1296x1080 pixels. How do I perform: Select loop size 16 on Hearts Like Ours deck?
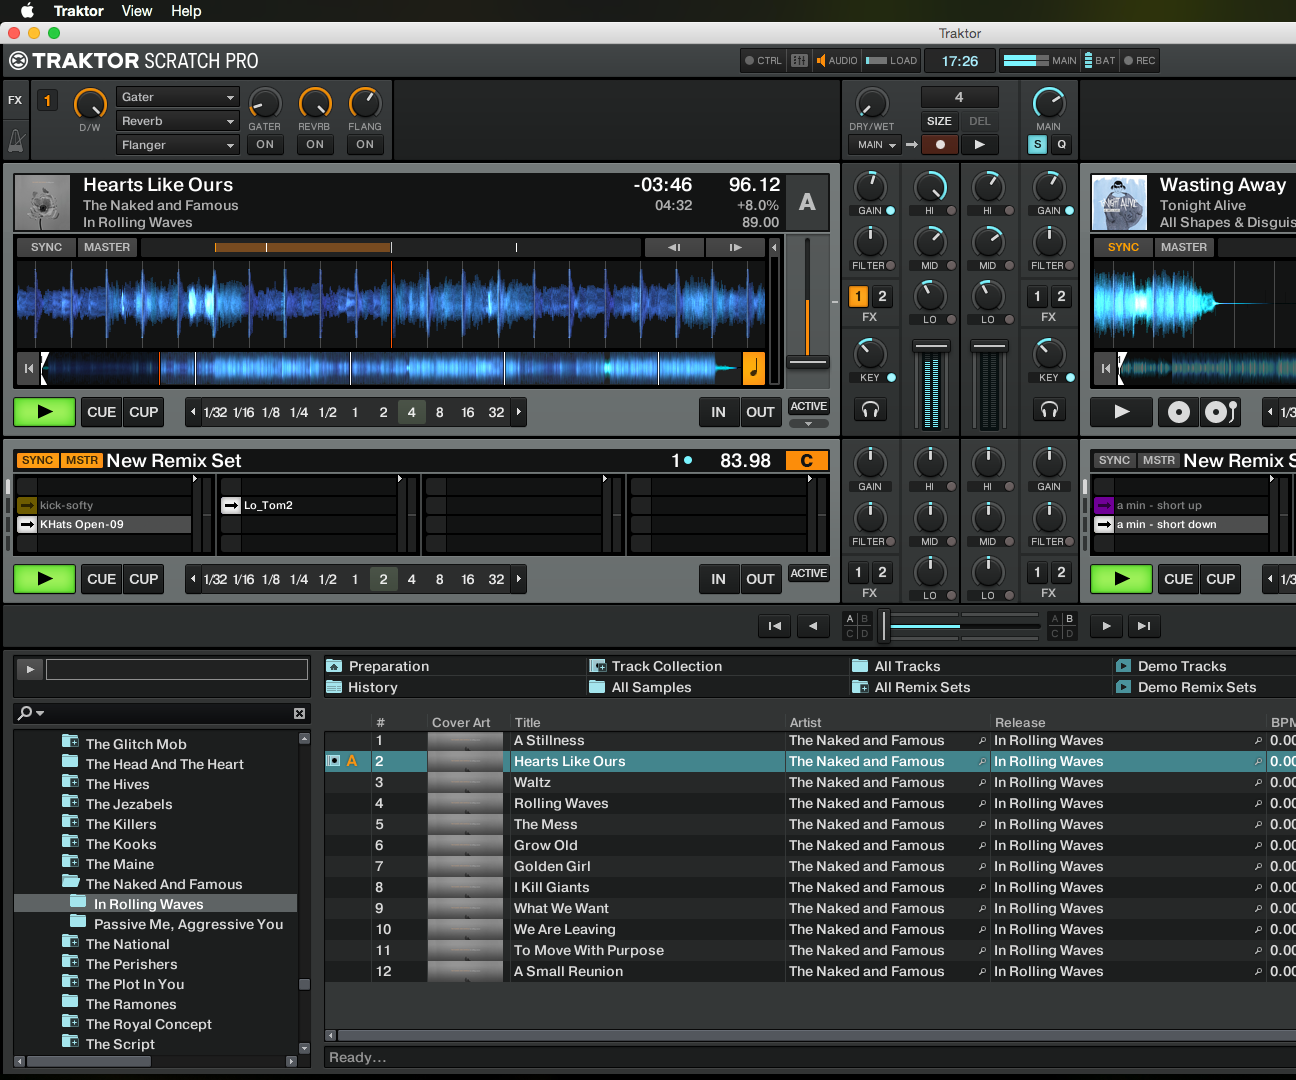[468, 412]
